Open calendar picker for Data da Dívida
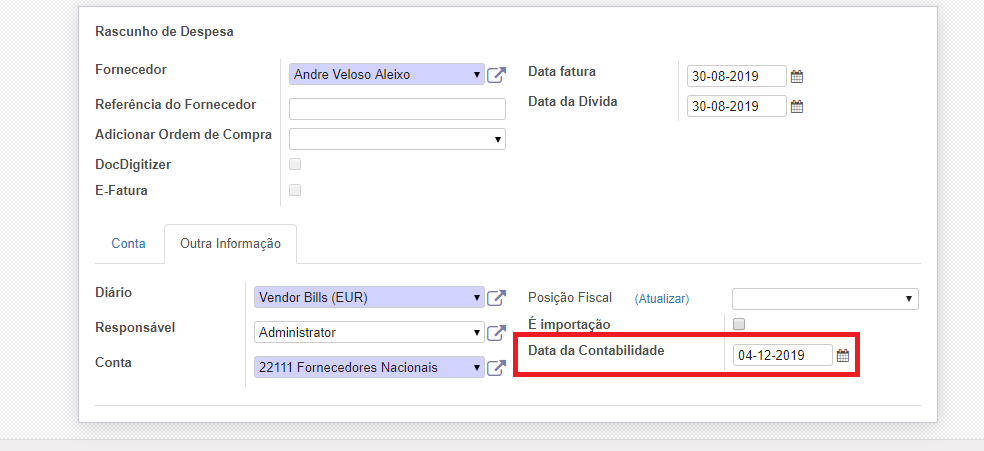This screenshot has width=984, height=451. click(x=797, y=106)
